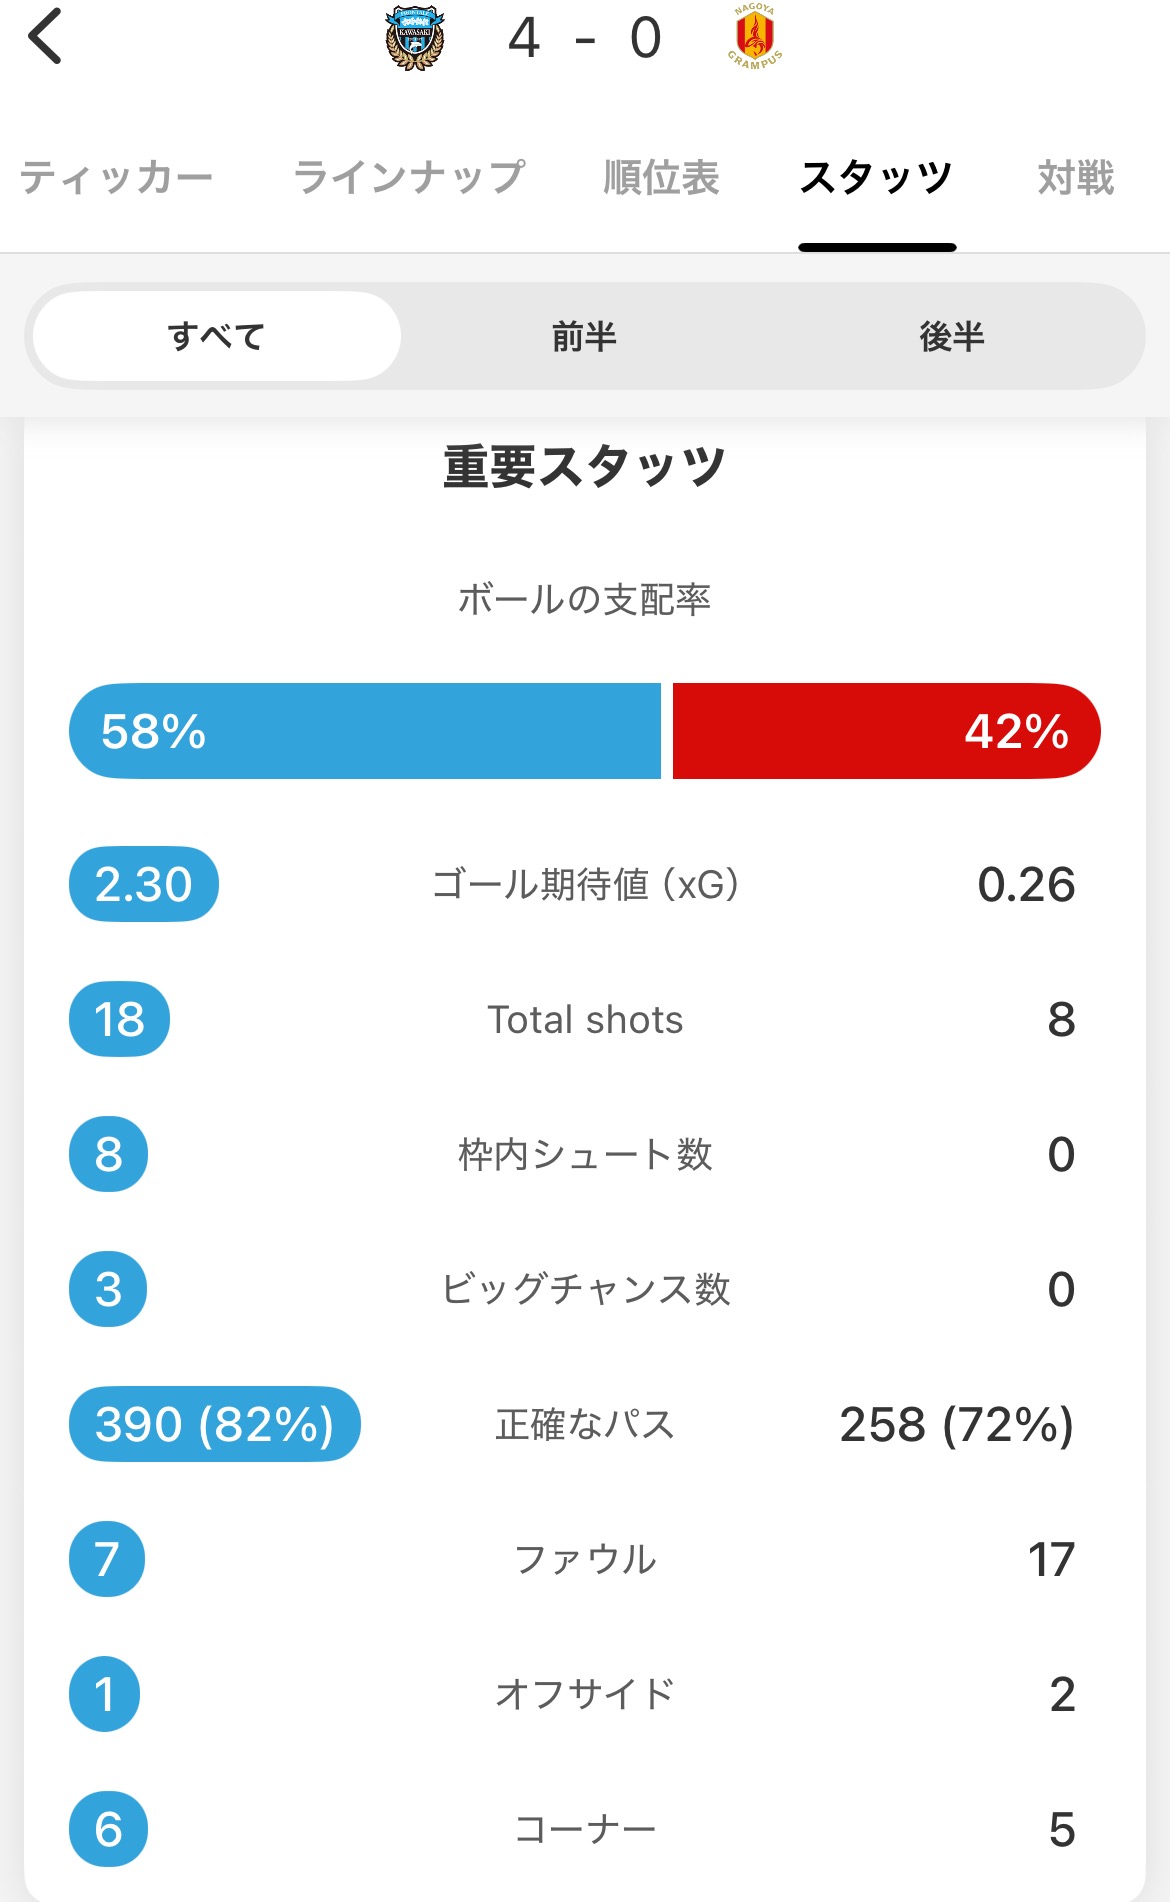Select the スタッツ tab
Image resolution: width=1170 pixels, height=1902 pixels.
876,178
